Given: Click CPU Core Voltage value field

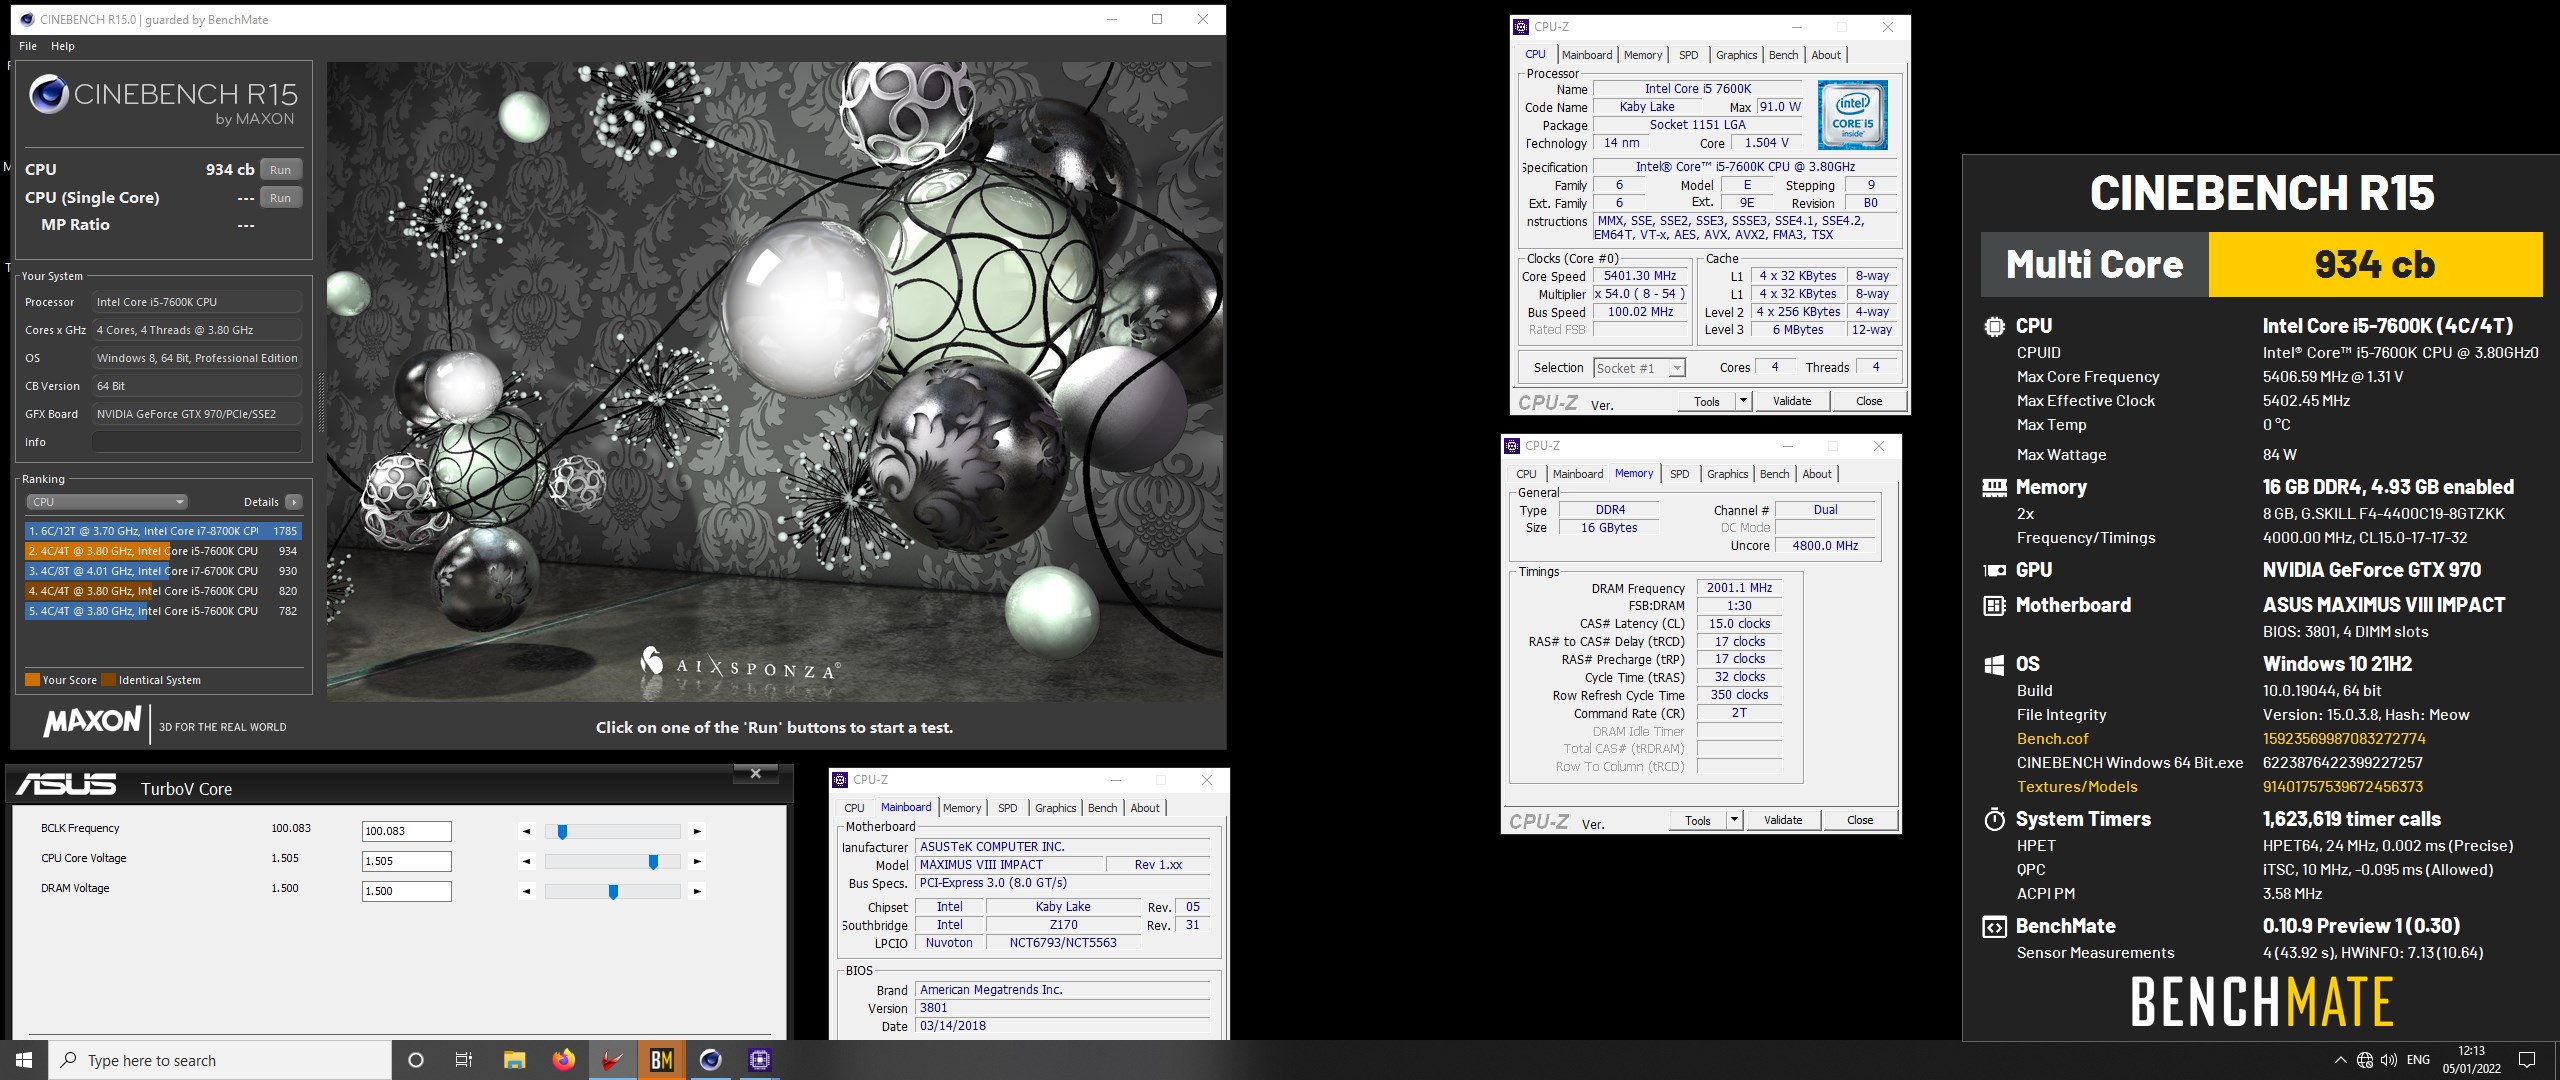Looking at the screenshot, I should 406,861.
